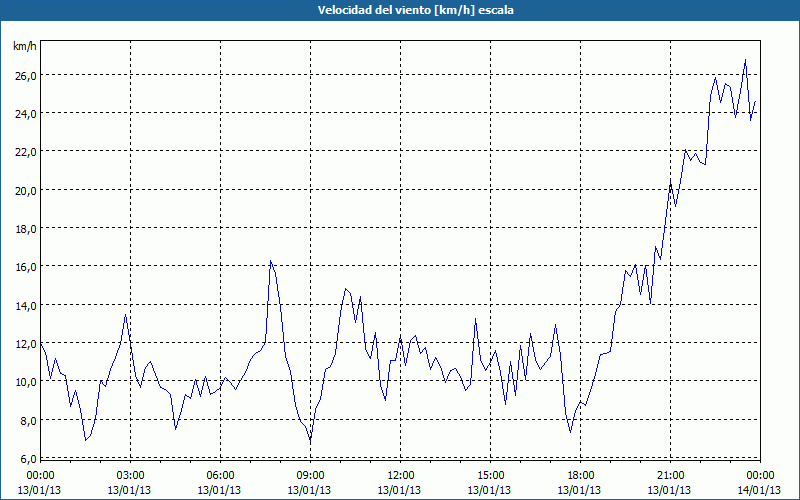
Task: Click the 22,0 y-axis value
Action: tap(25, 152)
